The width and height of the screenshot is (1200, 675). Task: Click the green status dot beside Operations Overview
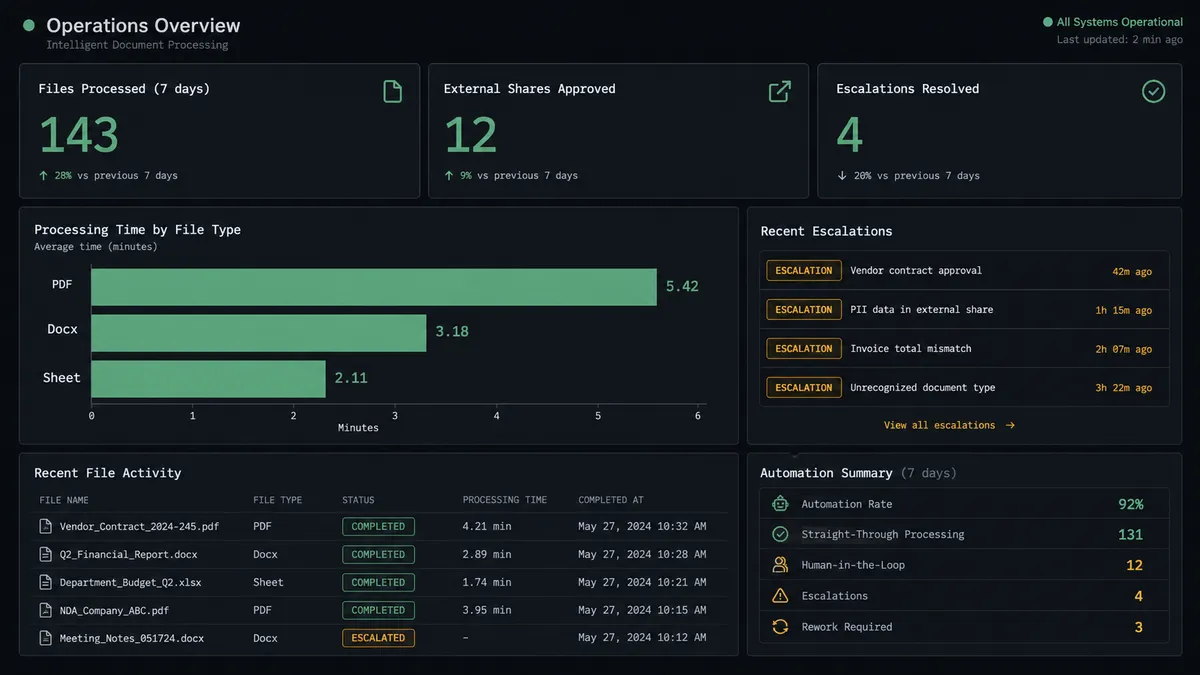point(29,26)
